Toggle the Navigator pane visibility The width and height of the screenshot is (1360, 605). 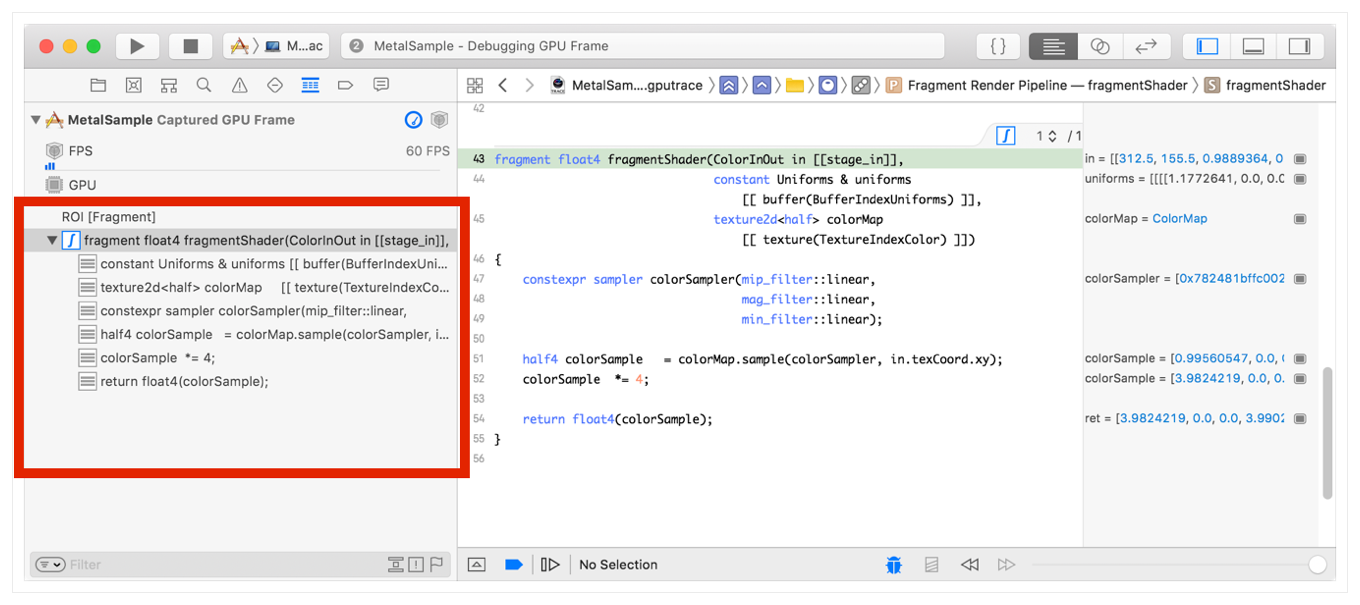1207,46
